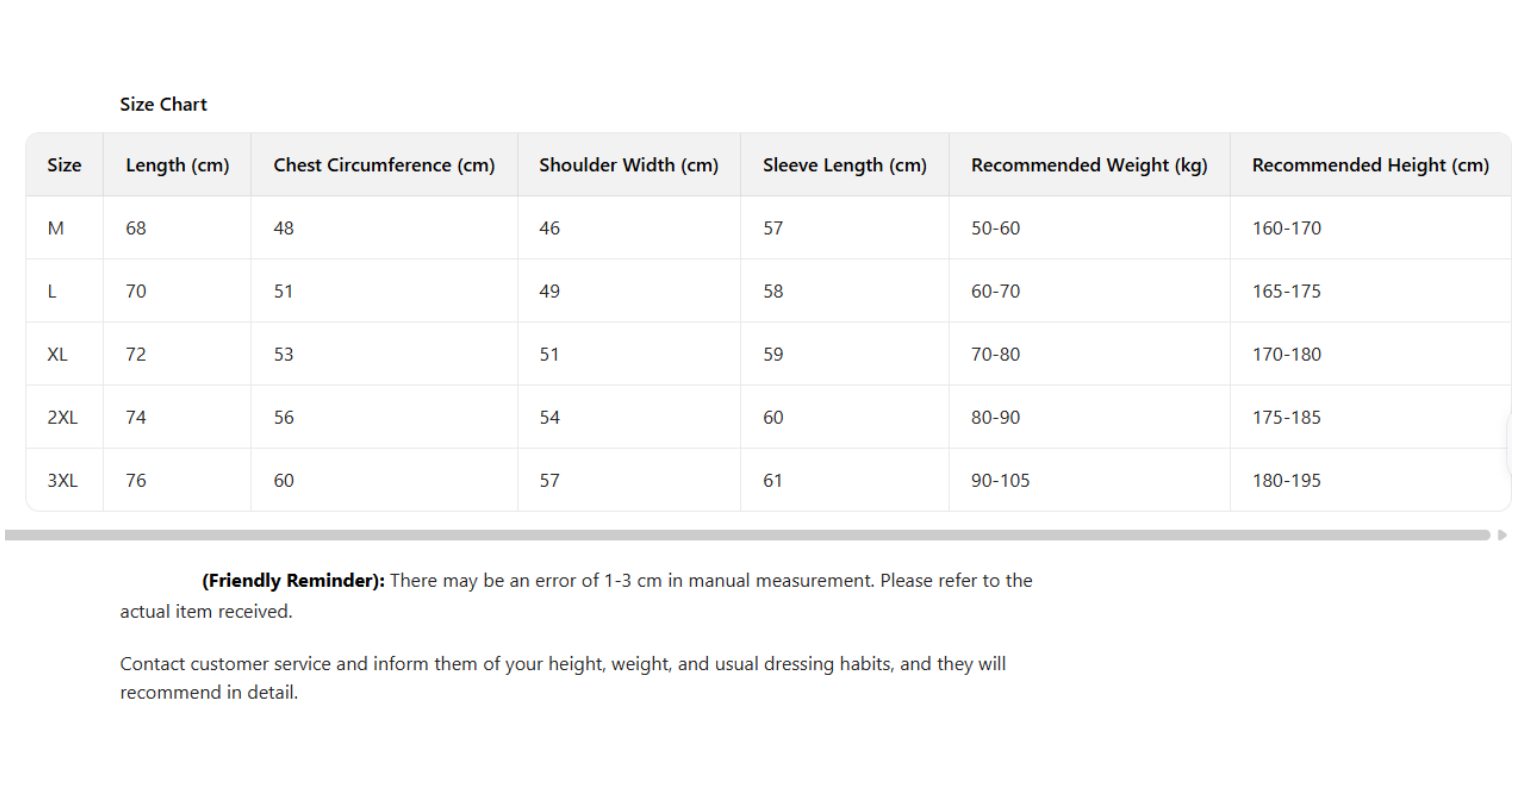Viewport: 1518px width, 789px height.
Task: Select the M size row label
Action: tap(56, 228)
